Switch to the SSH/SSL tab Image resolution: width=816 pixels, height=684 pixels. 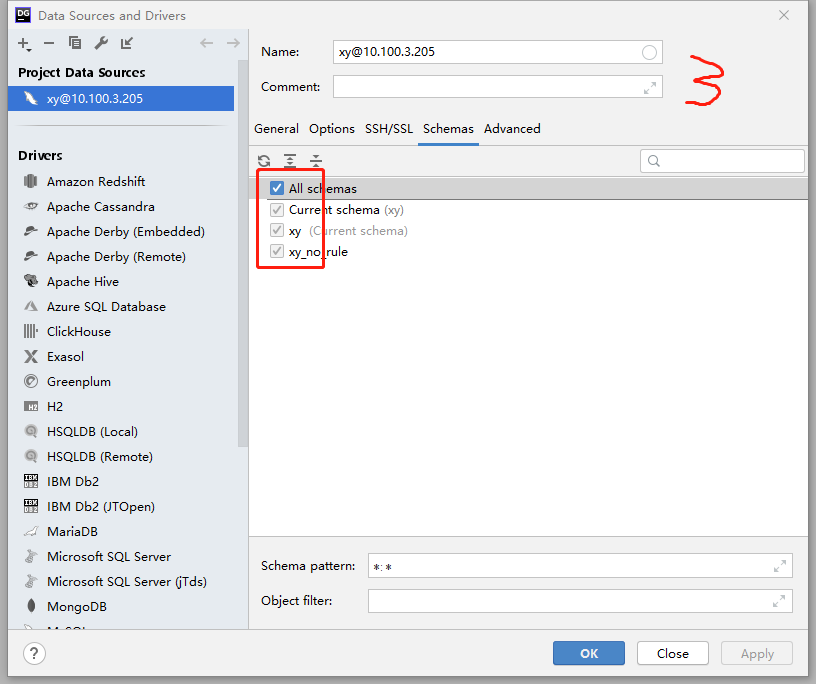coord(389,129)
